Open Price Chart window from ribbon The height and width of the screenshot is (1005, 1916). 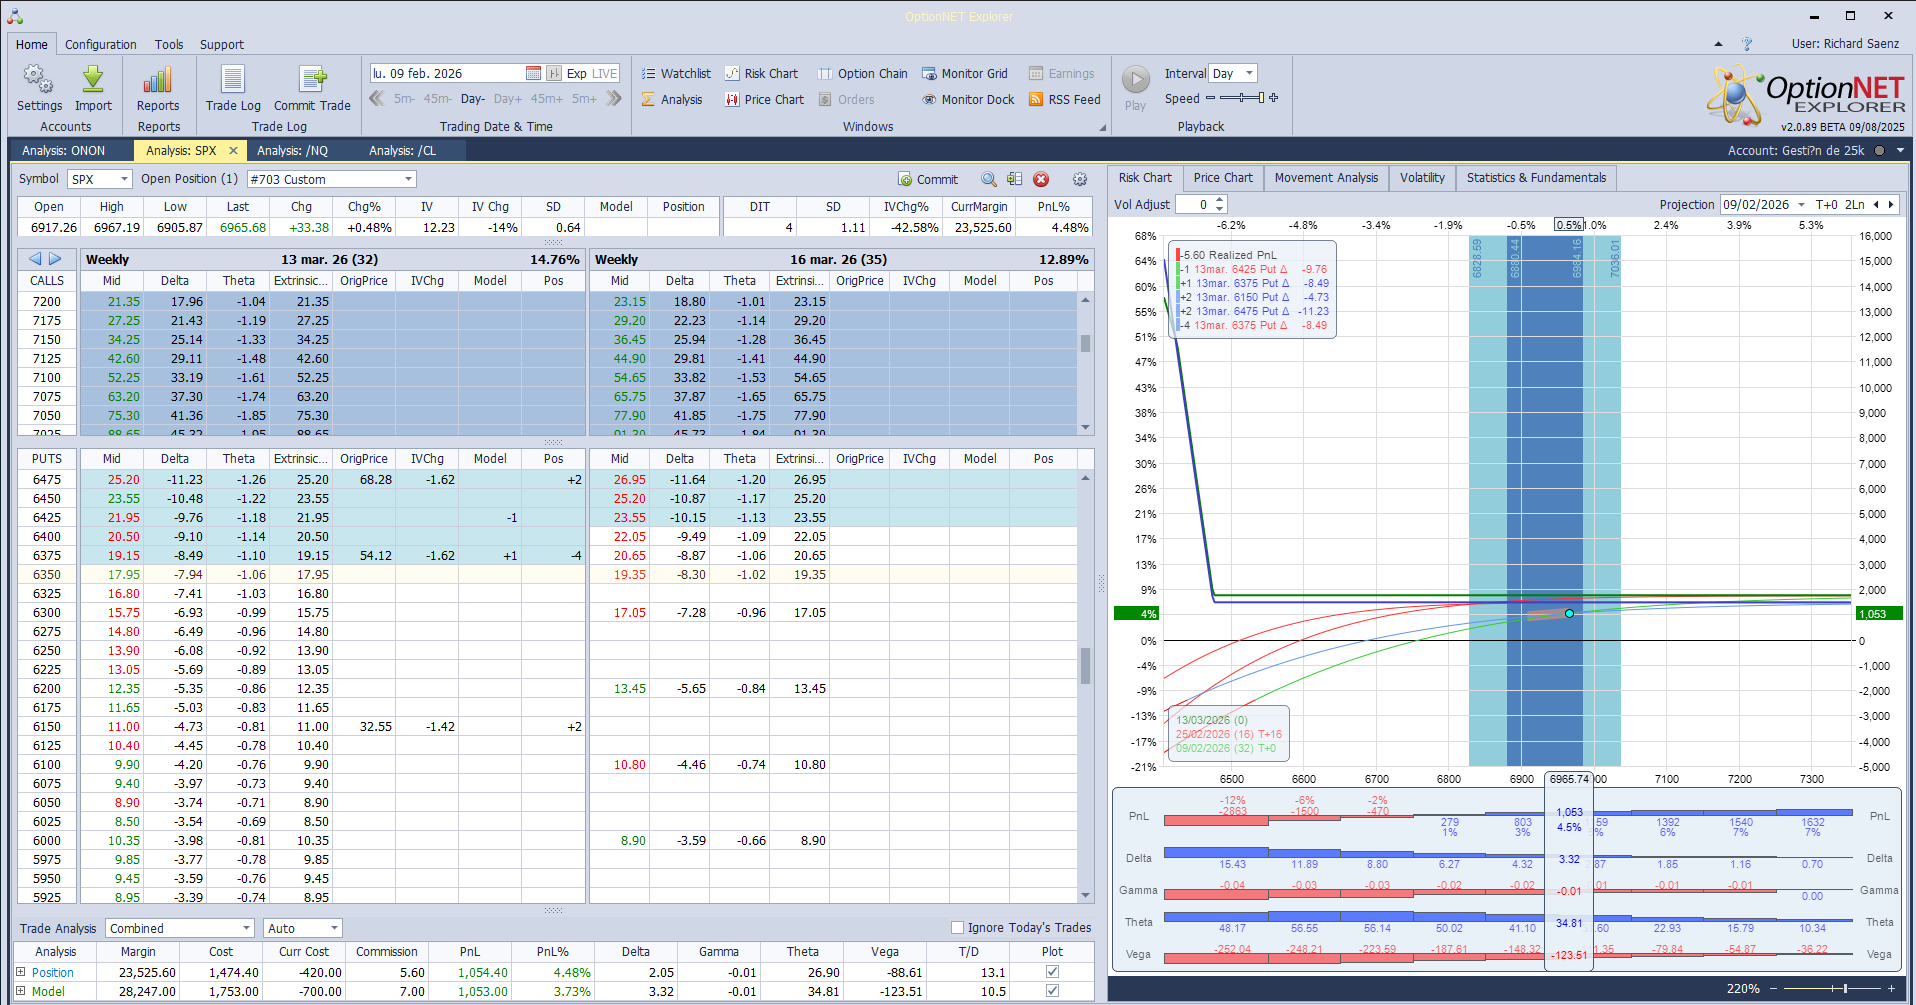click(x=764, y=99)
